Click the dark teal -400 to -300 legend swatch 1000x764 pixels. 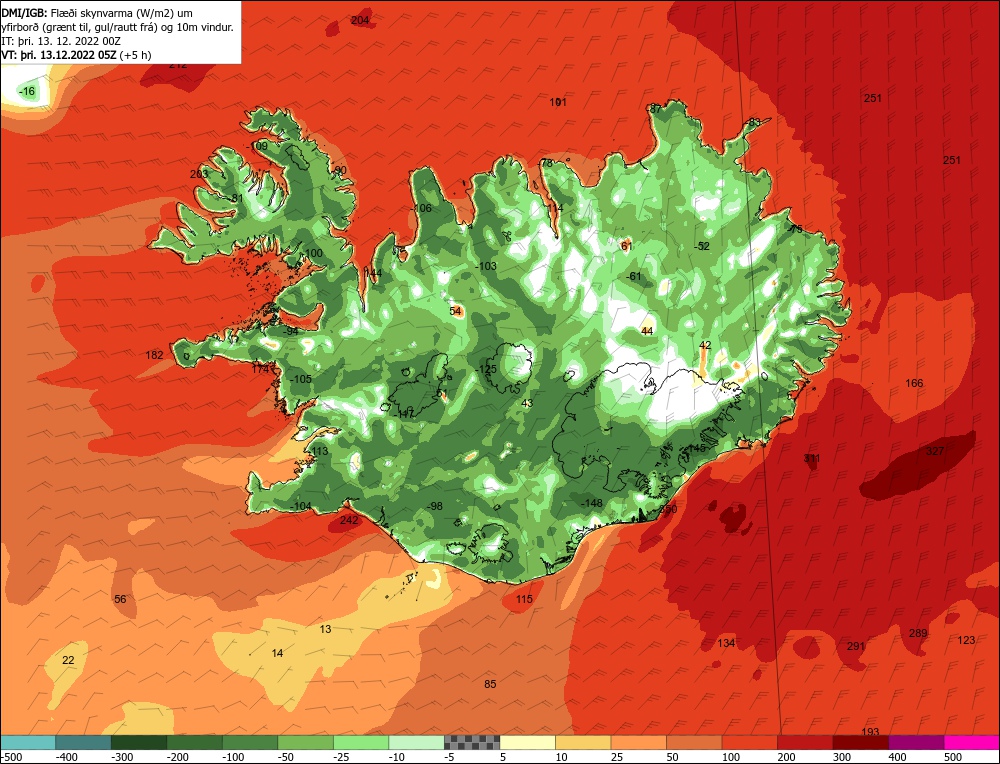[x=84, y=742]
